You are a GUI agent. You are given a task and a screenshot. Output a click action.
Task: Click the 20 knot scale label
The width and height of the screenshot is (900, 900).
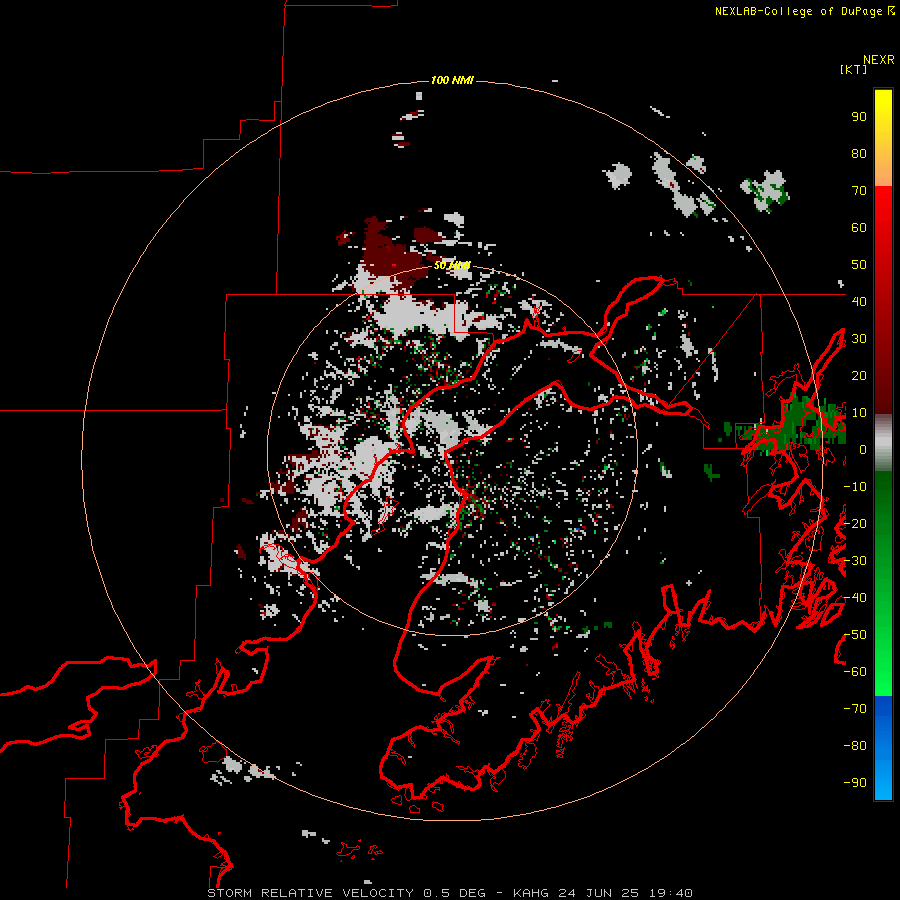click(x=859, y=375)
